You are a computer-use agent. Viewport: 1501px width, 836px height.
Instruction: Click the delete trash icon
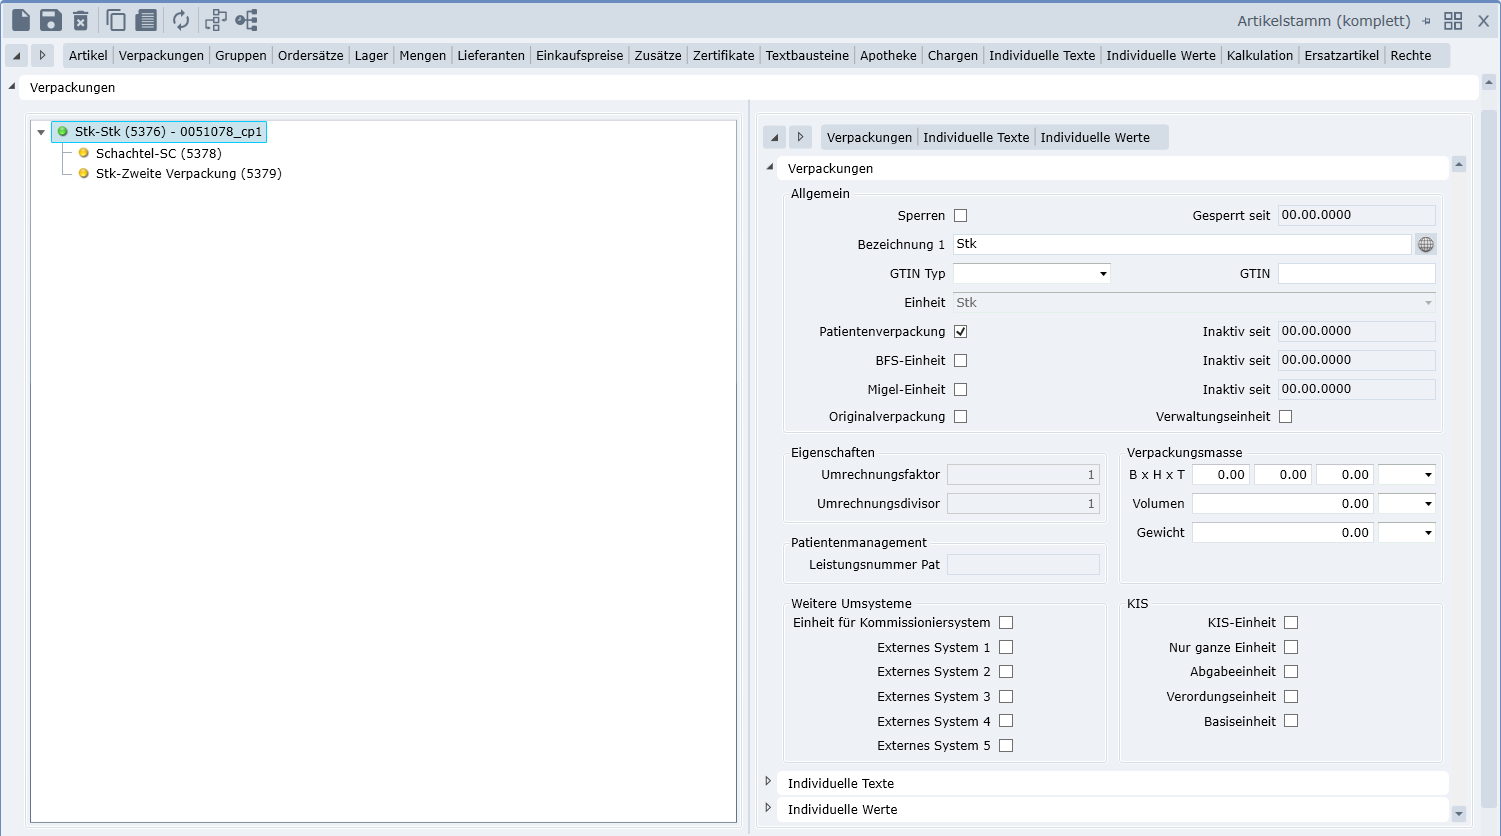81,20
